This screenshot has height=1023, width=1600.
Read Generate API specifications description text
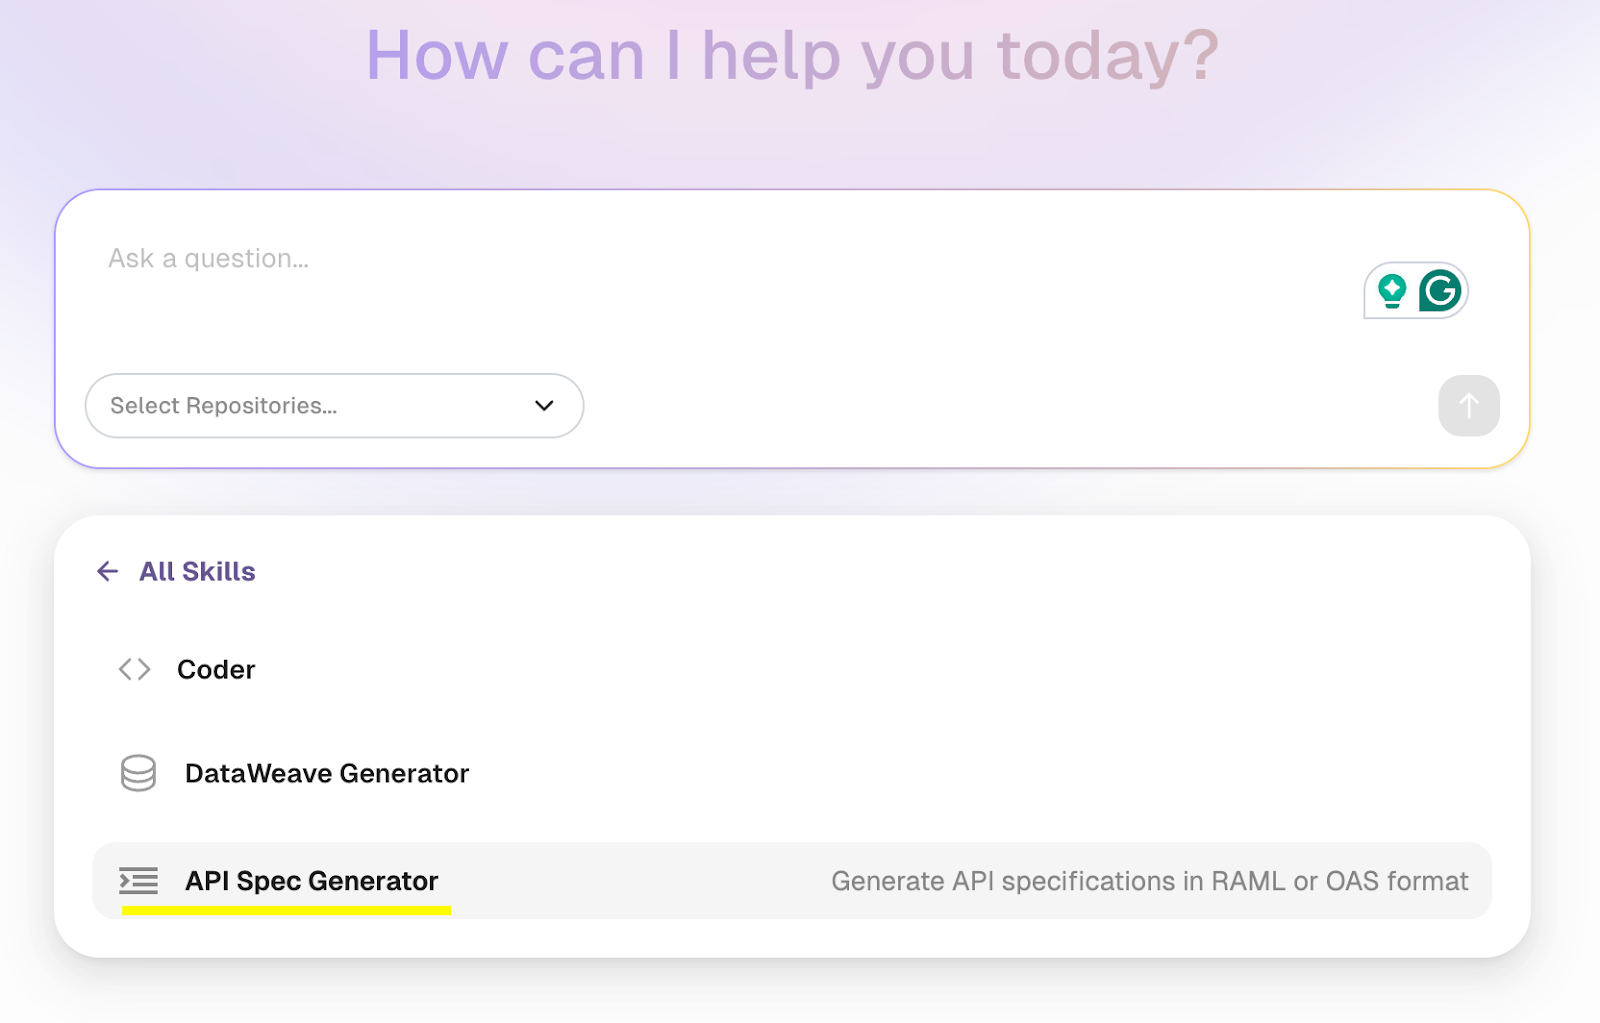pos(1148,881)
